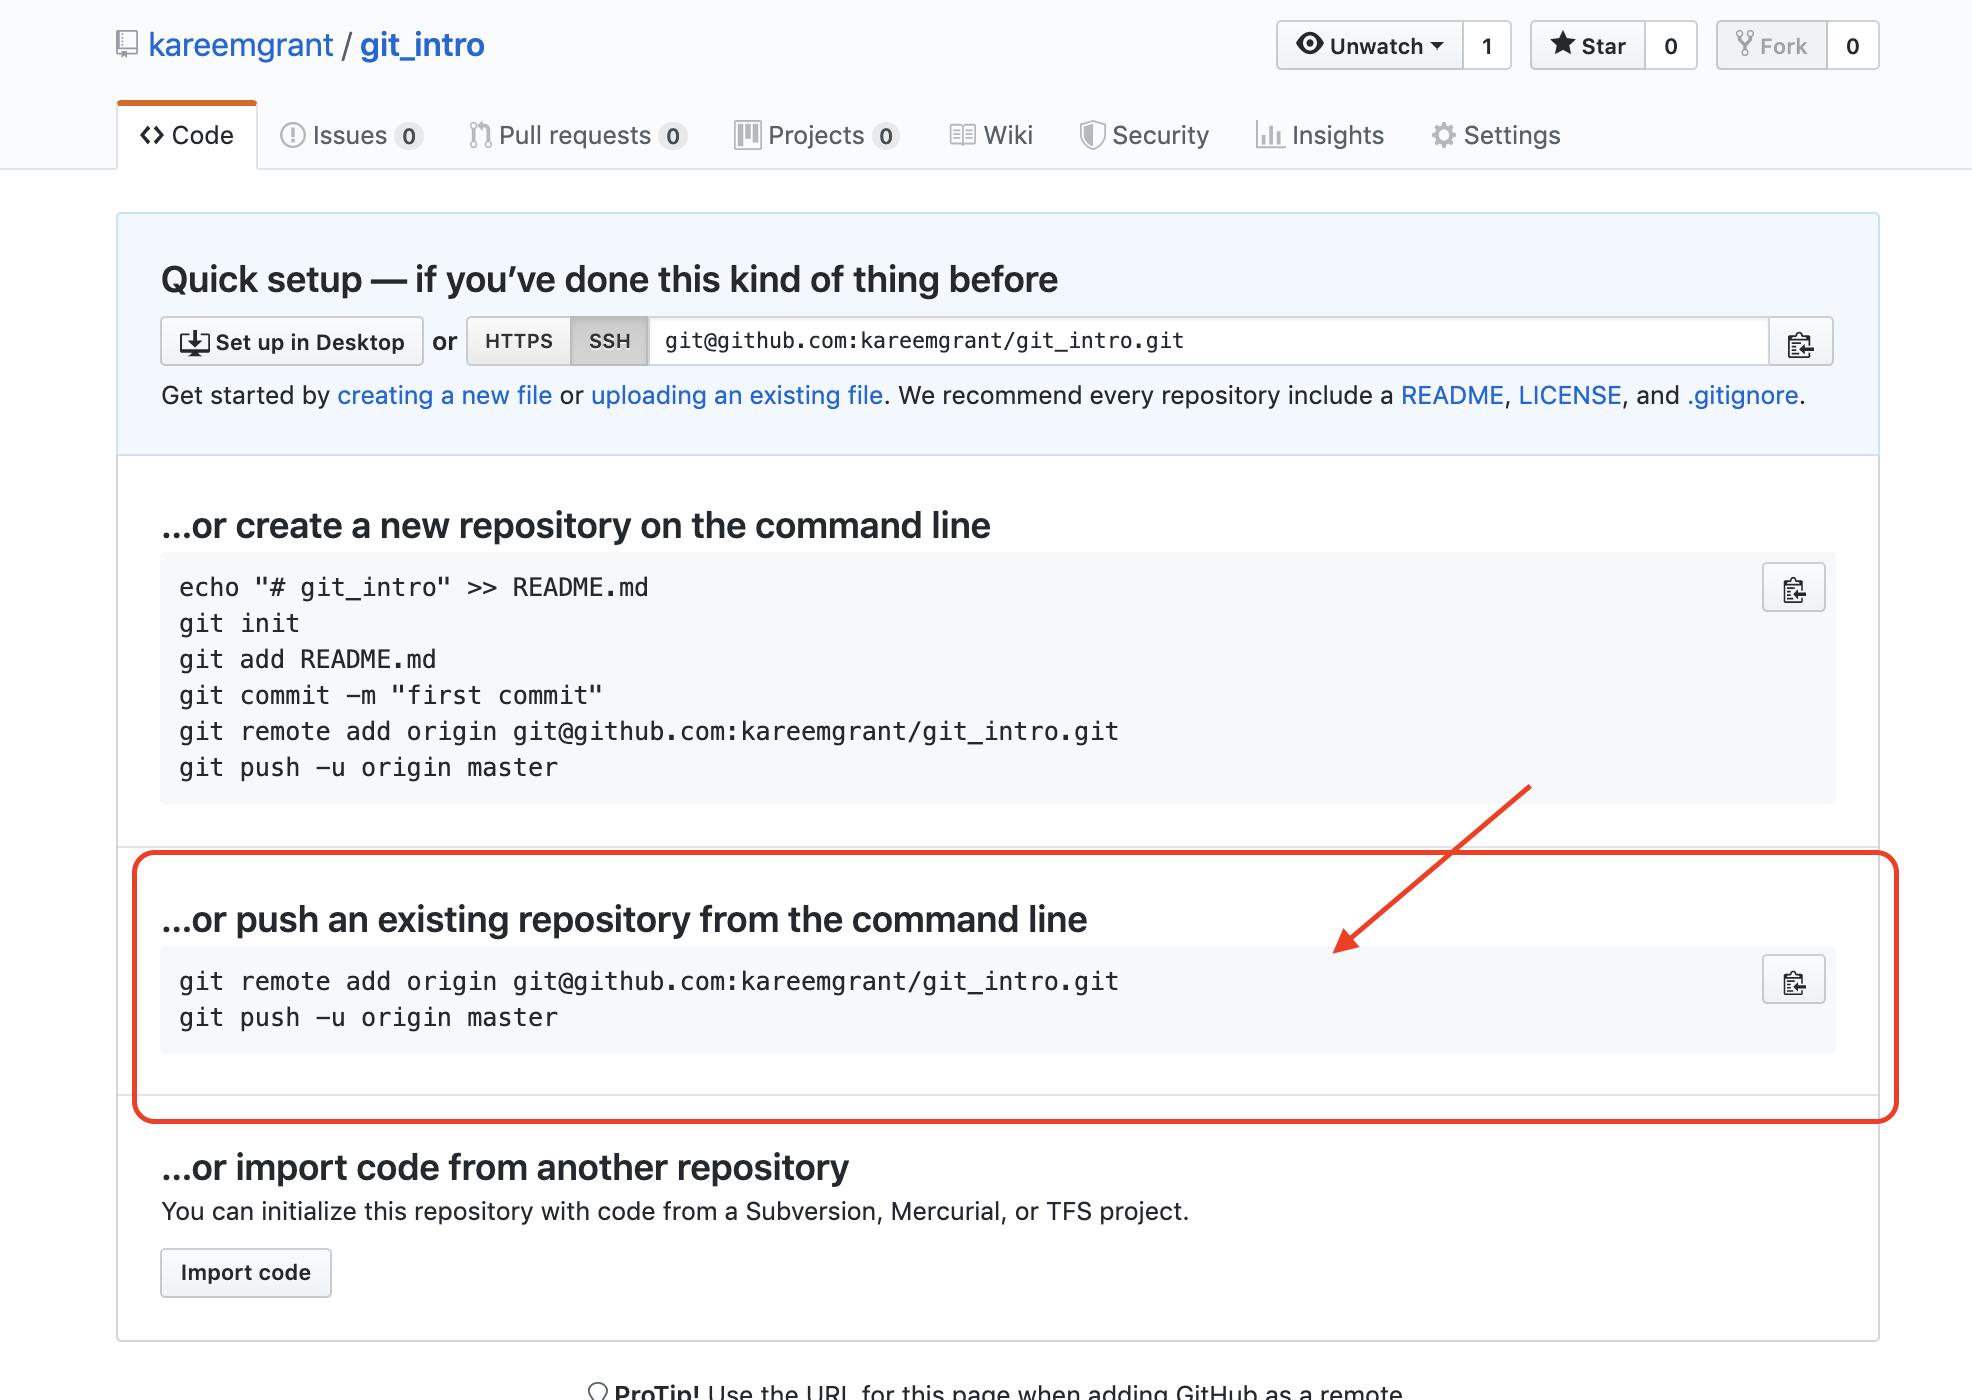Click the repository URL text field
This screenshot has width=1972, height=1400.
click(x=1207, y=341)
